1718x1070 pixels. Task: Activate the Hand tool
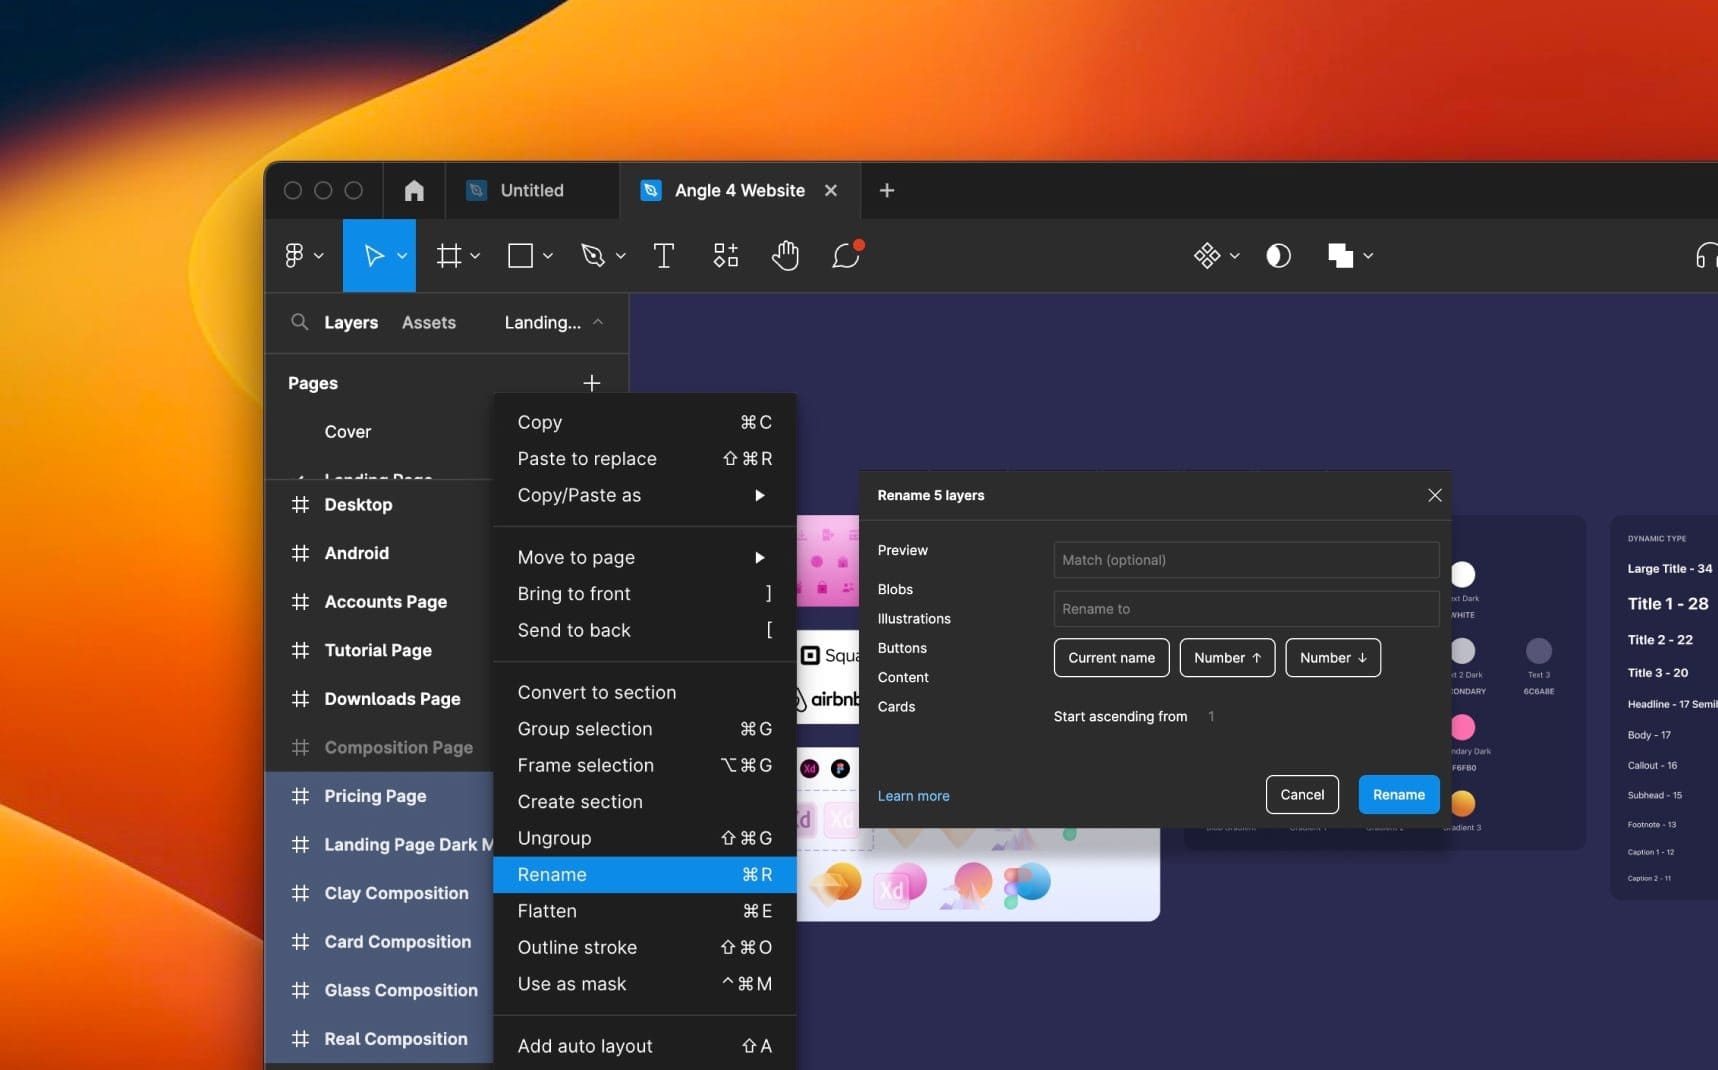[785, 256]
